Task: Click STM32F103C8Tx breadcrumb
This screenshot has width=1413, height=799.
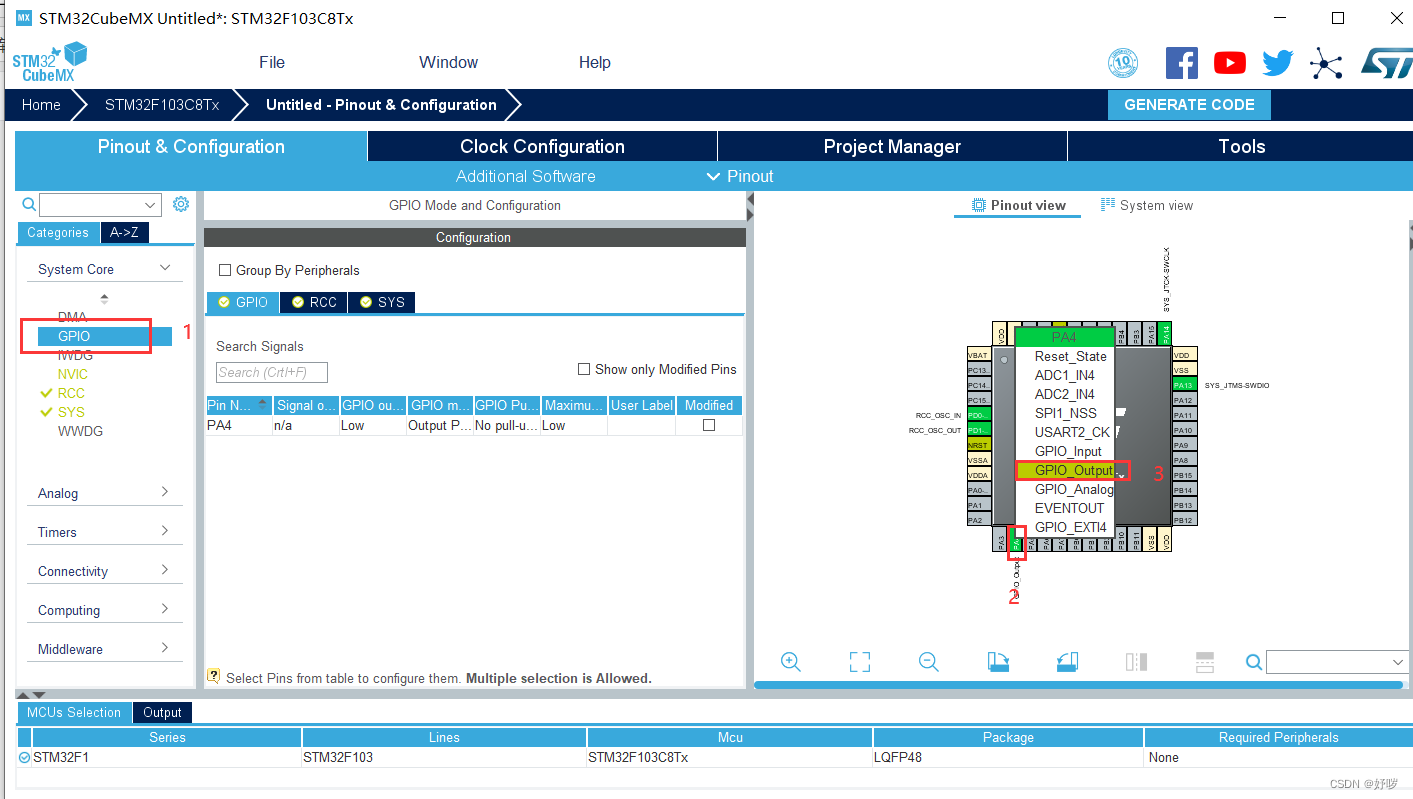Action: (x=162, y=105)
